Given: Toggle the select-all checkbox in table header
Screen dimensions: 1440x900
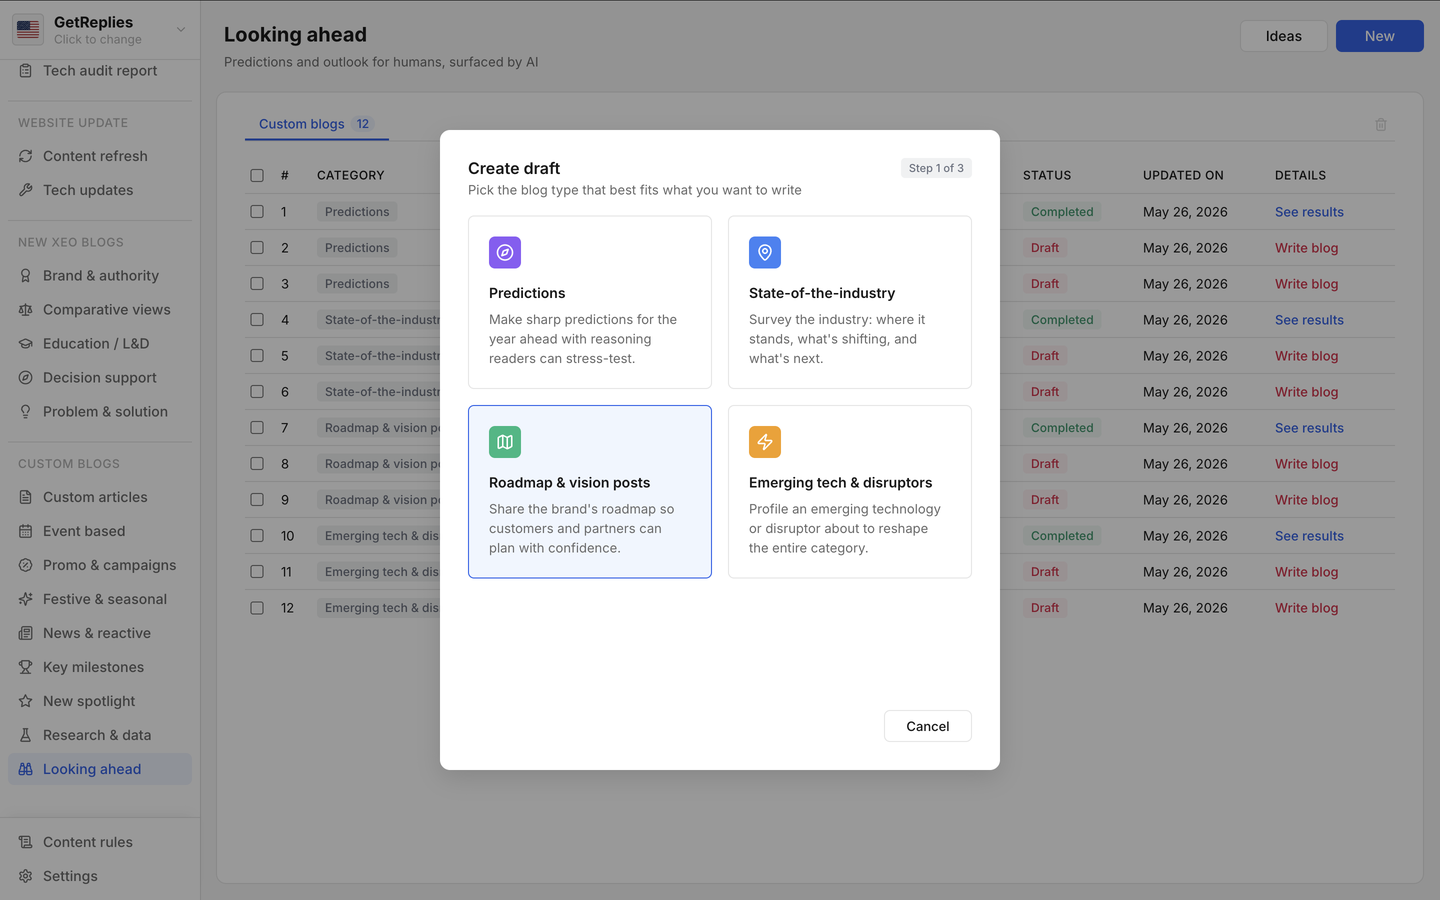Looking at the screenshot, I should pos(257,175).
